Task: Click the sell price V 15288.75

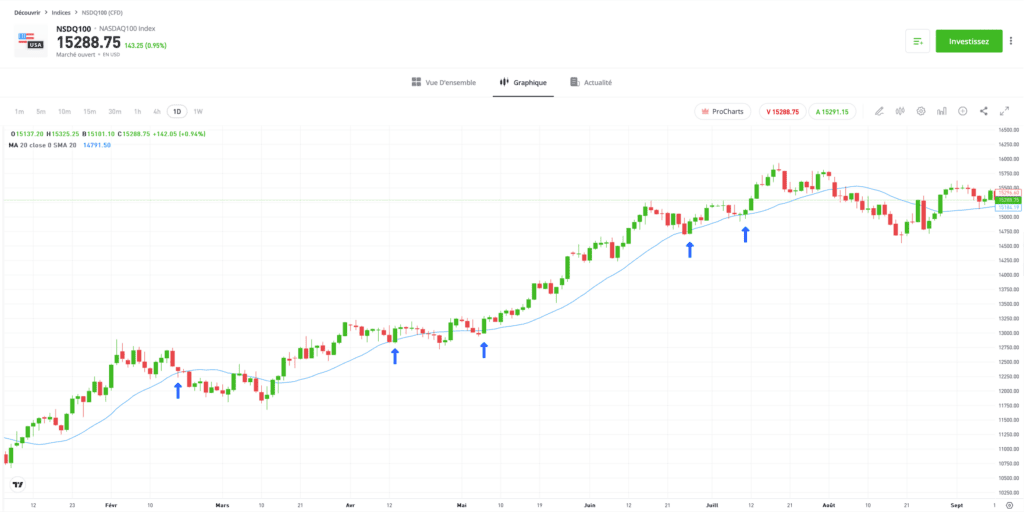Action: [782, 112]
